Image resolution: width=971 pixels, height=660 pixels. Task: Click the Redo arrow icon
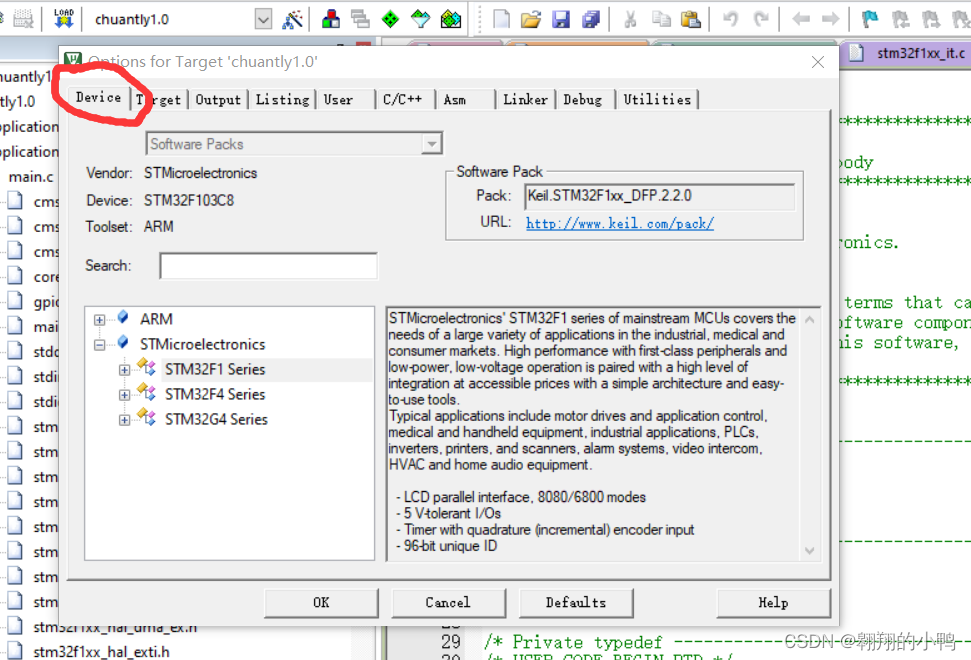click(760, 19)
